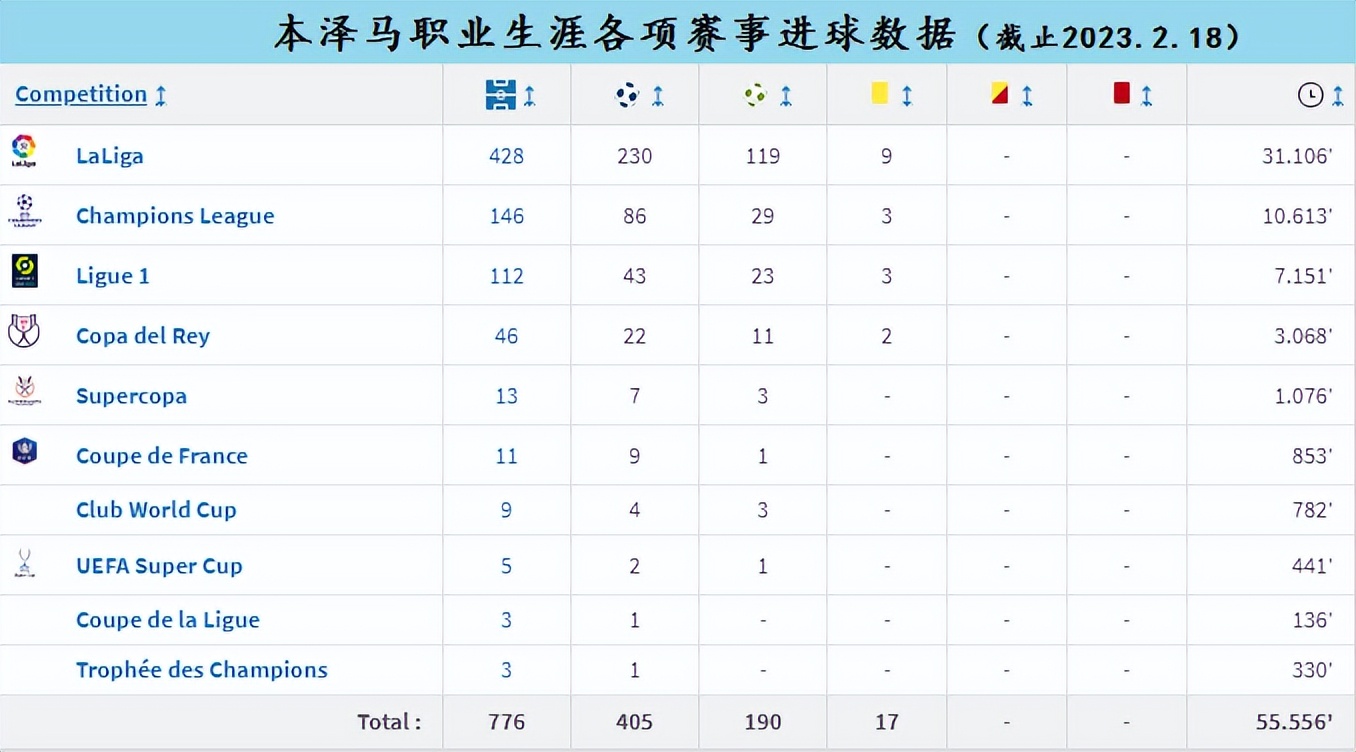Select LaLiga yellow cards cell 9
The image size is (1356, 752).
click(x=887, y=156)
